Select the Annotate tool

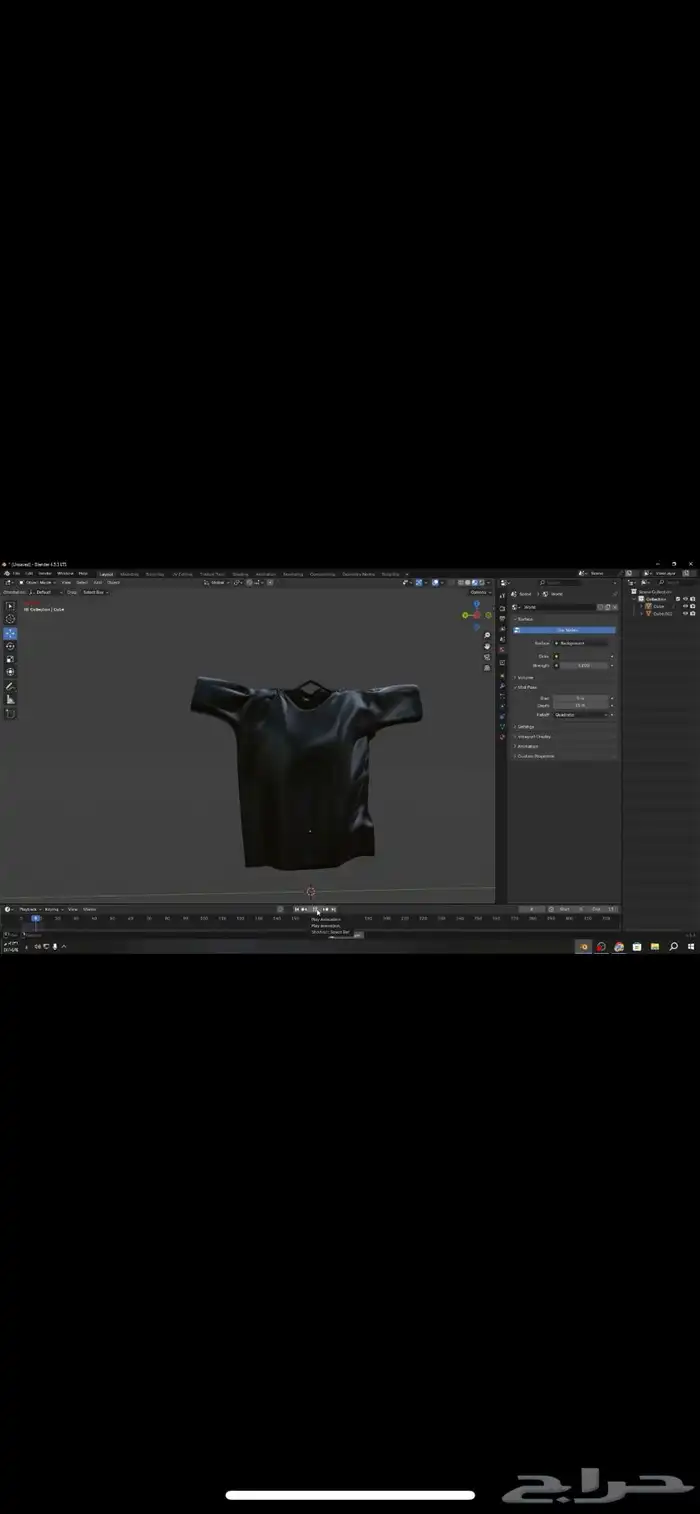(x=11, y=686)
